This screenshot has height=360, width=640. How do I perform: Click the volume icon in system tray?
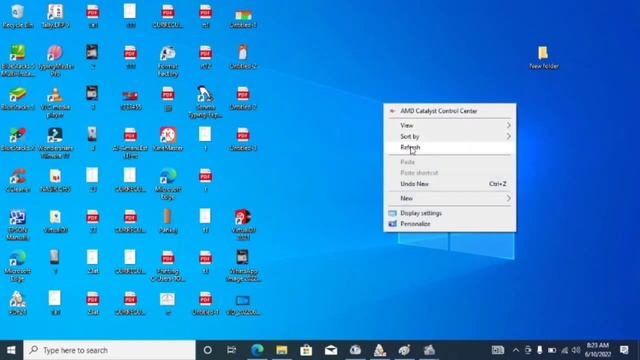click(576, 350)
